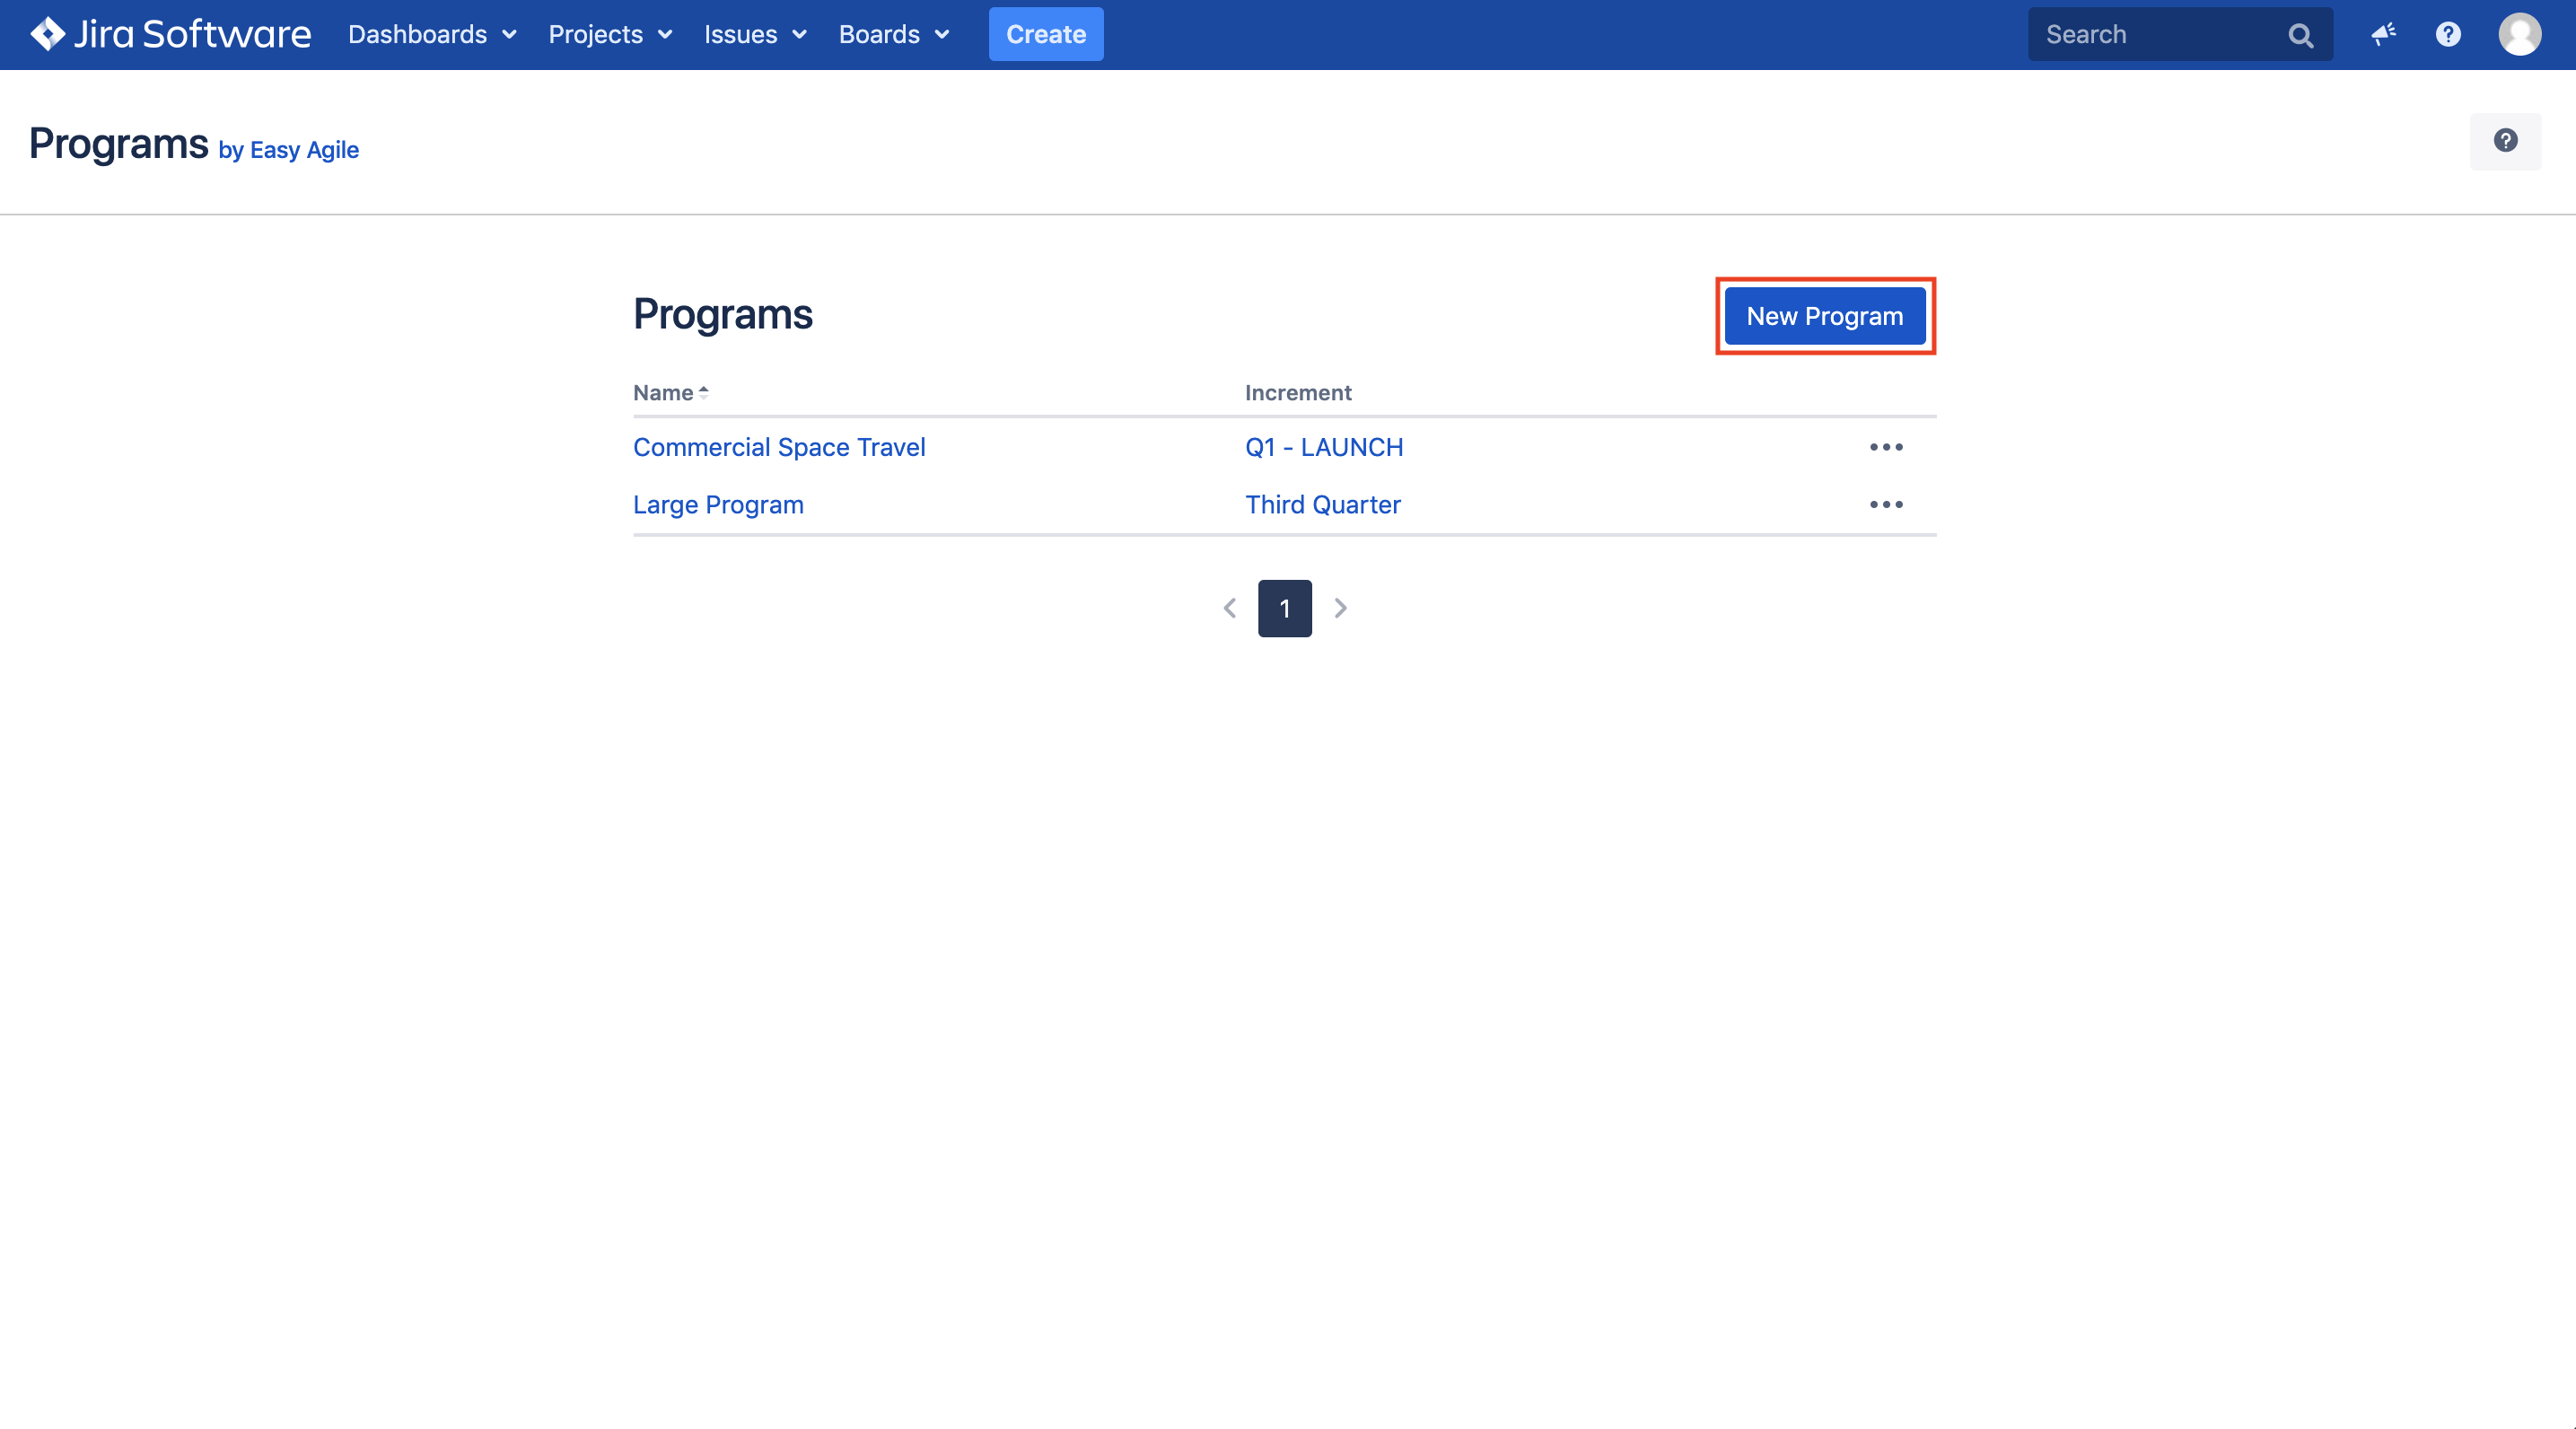This screenshot has height=1429, width=2576.
Task: Open the by Easy Agile link
Action: [x=288, y=150]
